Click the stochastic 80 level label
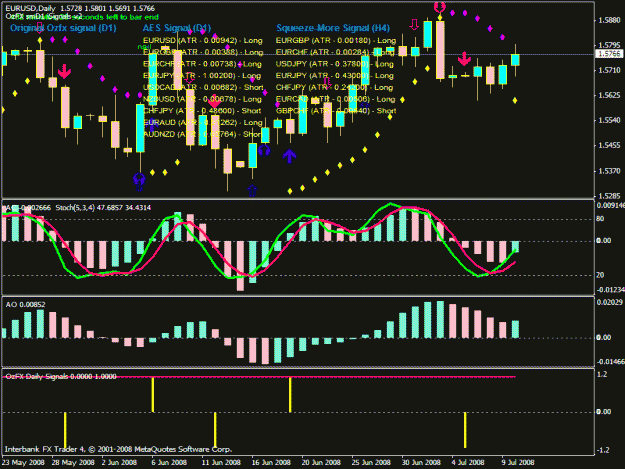The image size is (625, 469). click(600, 219)
